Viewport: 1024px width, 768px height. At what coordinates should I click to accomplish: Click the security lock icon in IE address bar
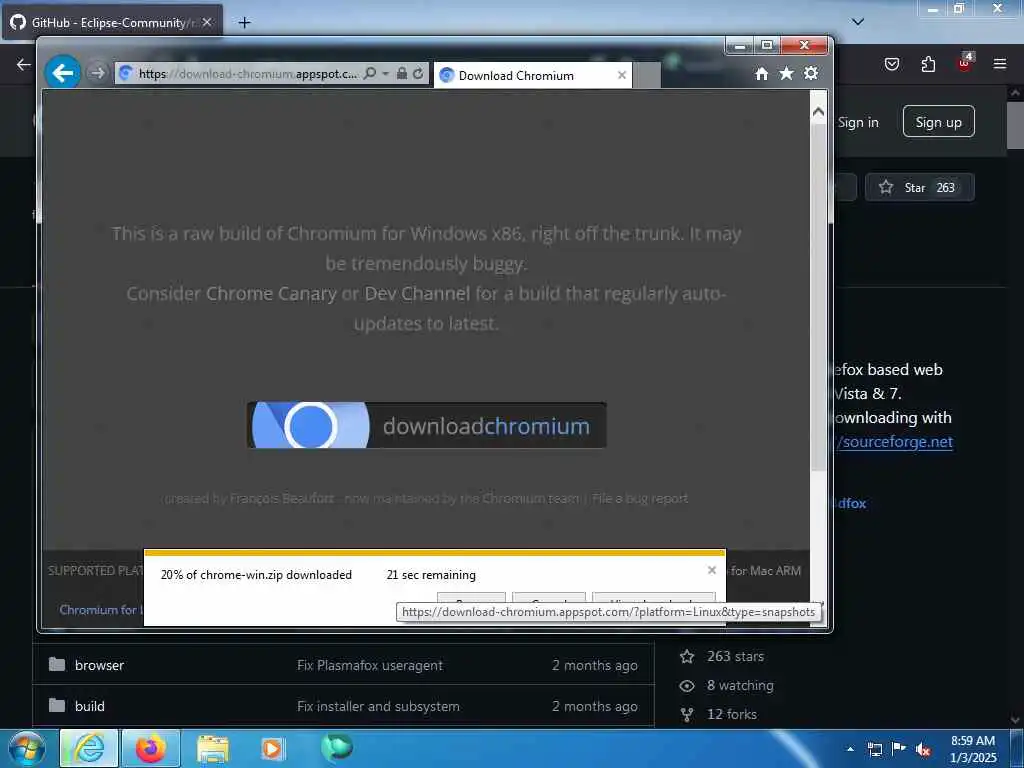tap(402, 73)
